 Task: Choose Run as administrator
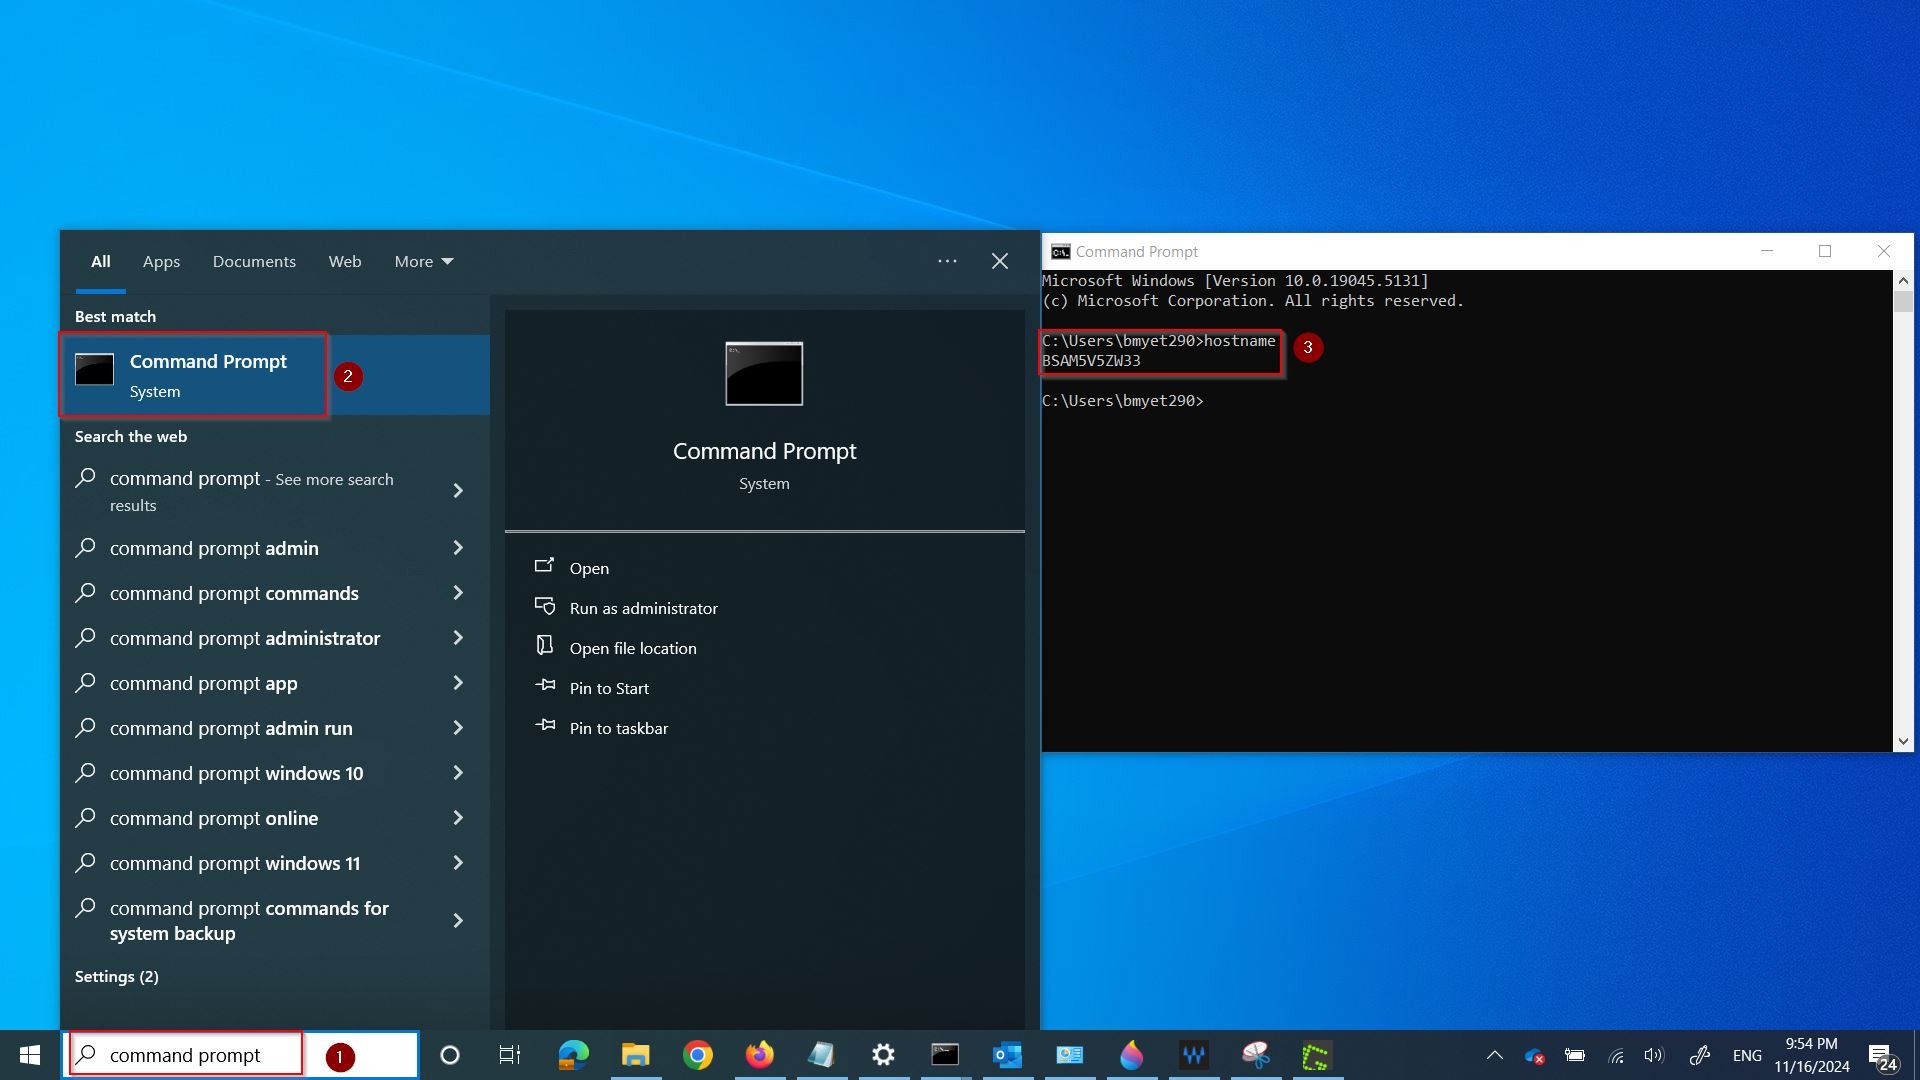coord(643,608)
